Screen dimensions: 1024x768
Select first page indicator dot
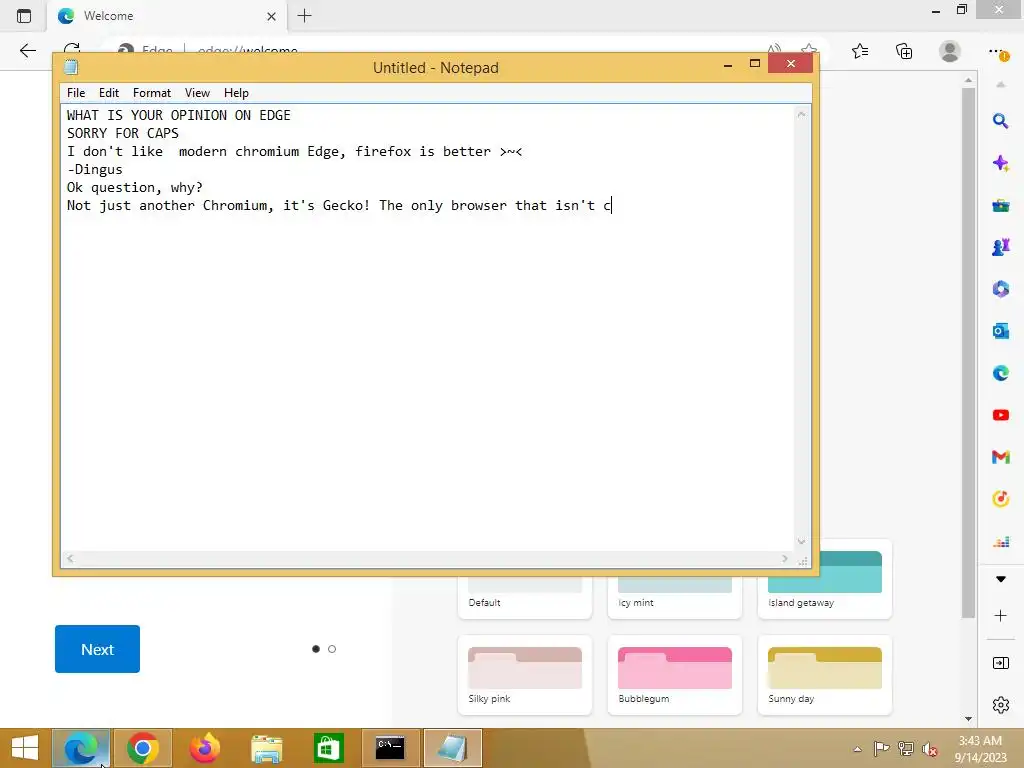point(316,649)
